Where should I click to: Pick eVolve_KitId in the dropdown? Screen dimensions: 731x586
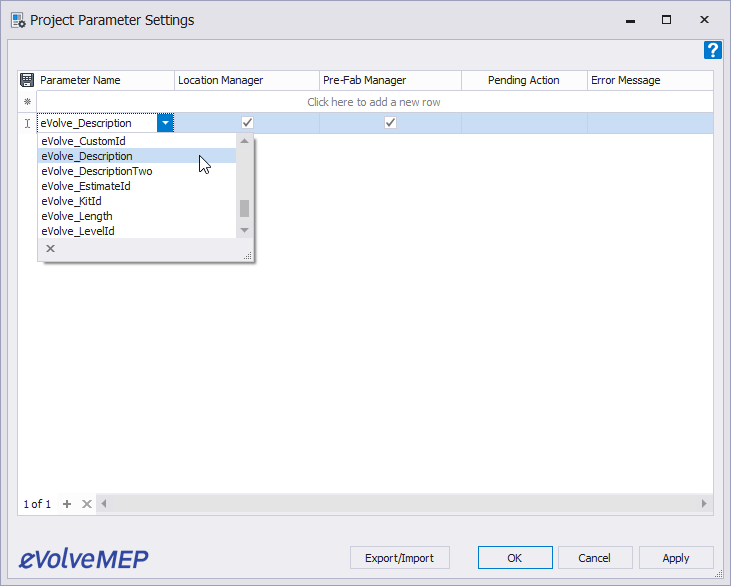click(137, 201)
